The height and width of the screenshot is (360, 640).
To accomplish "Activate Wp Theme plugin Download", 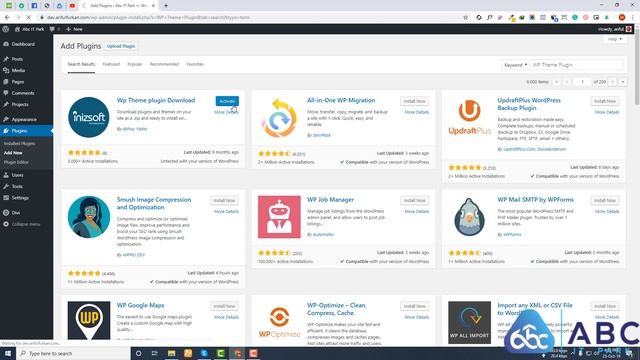I will [x=227, y=101].
